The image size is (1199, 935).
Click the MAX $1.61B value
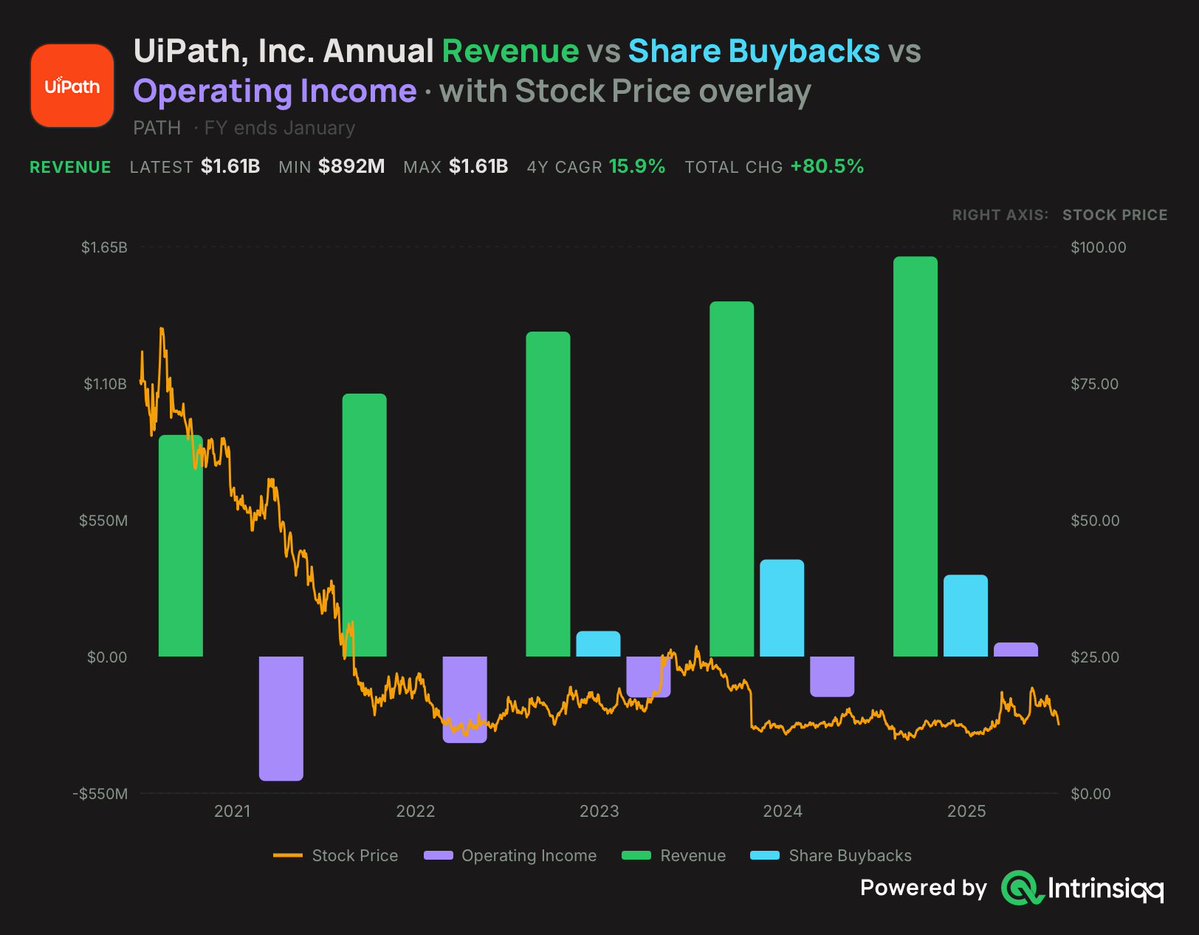coord(478,167)
